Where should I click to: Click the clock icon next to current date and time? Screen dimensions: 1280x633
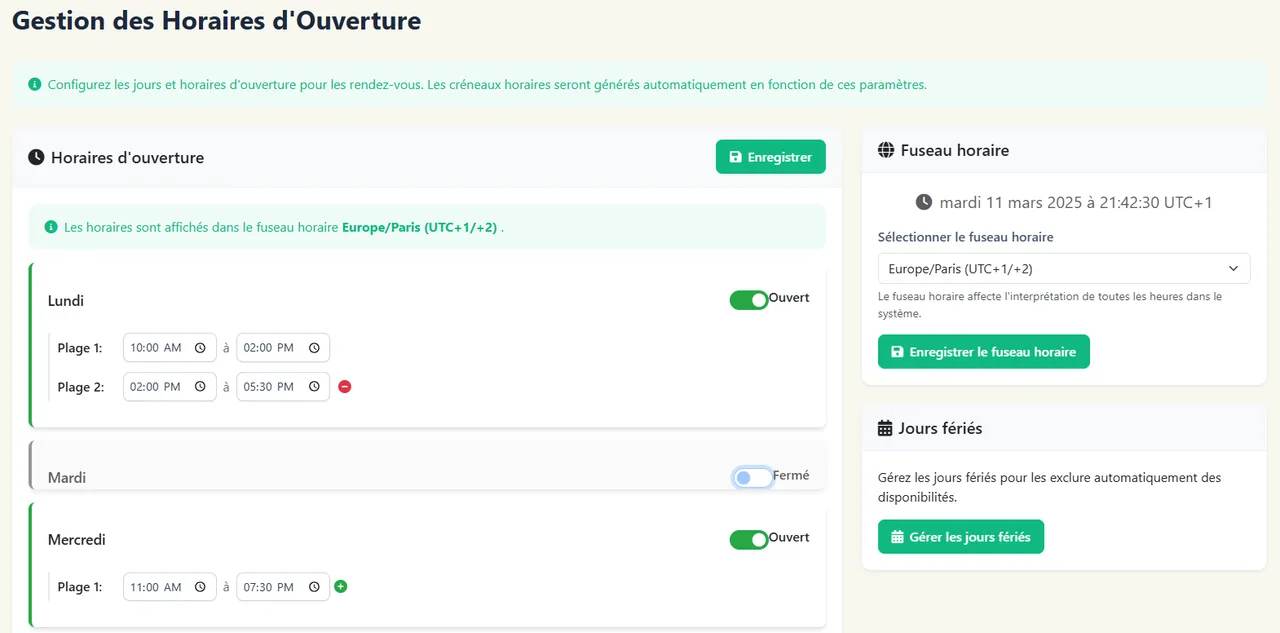tap(924, 202)
